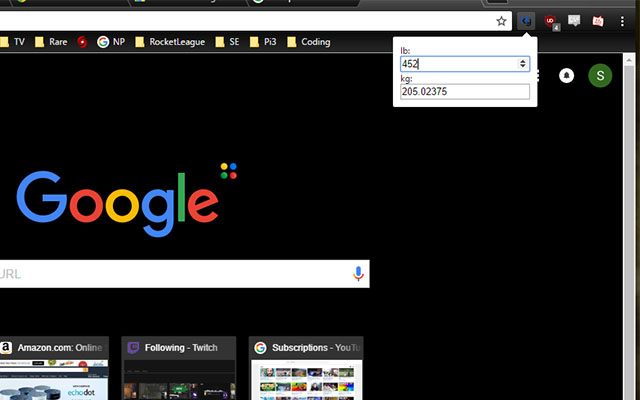Start voice search with microphone
The image size is (640, 400).
click(x=358, y=274)
